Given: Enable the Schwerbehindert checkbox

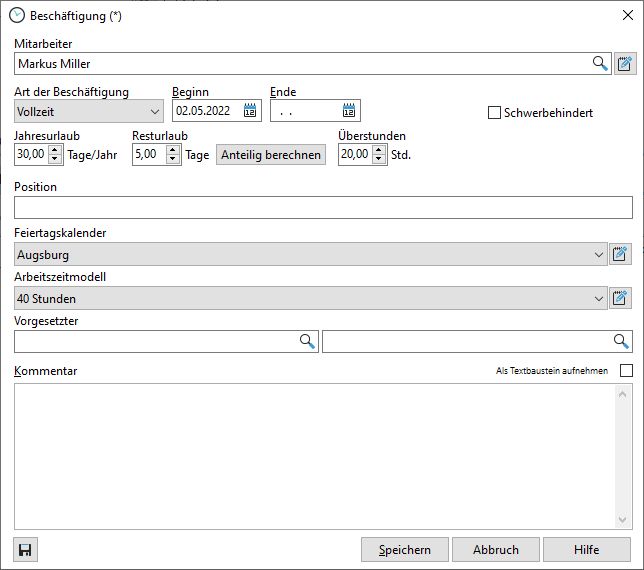Looking at the screenshot, I should [x=494, y=113].
